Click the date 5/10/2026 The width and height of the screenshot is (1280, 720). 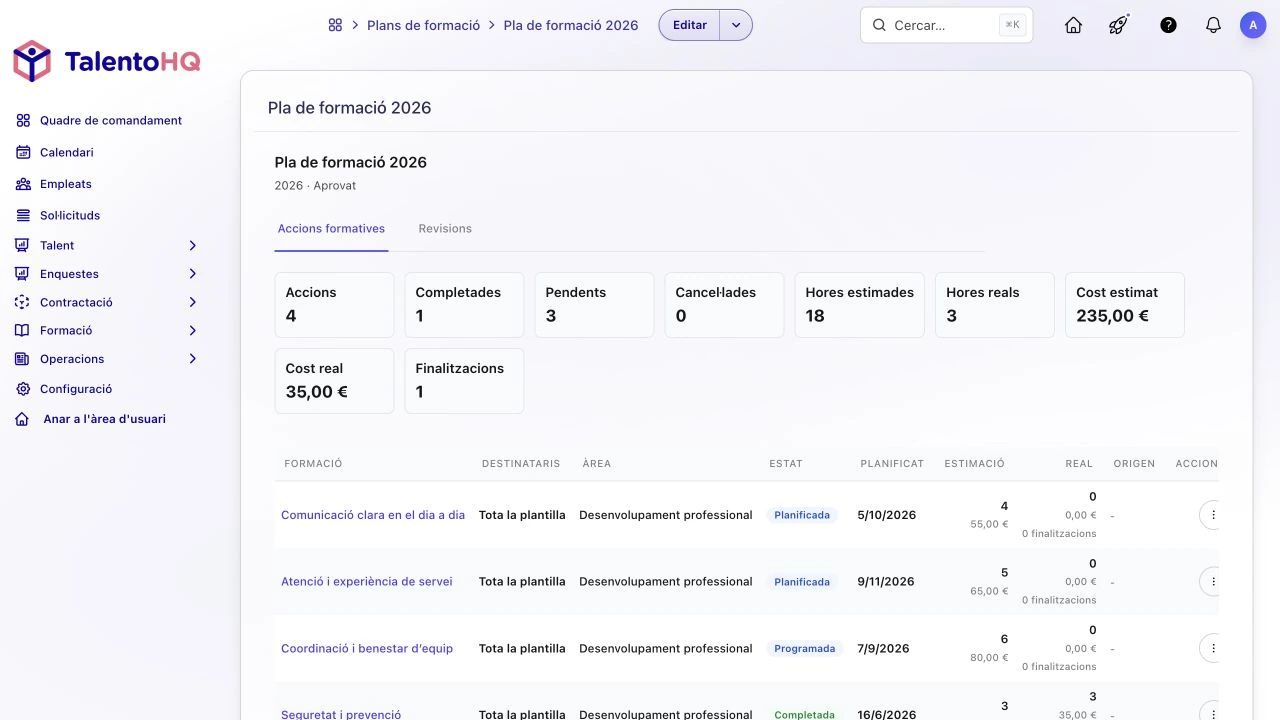(x=887, y=515)
